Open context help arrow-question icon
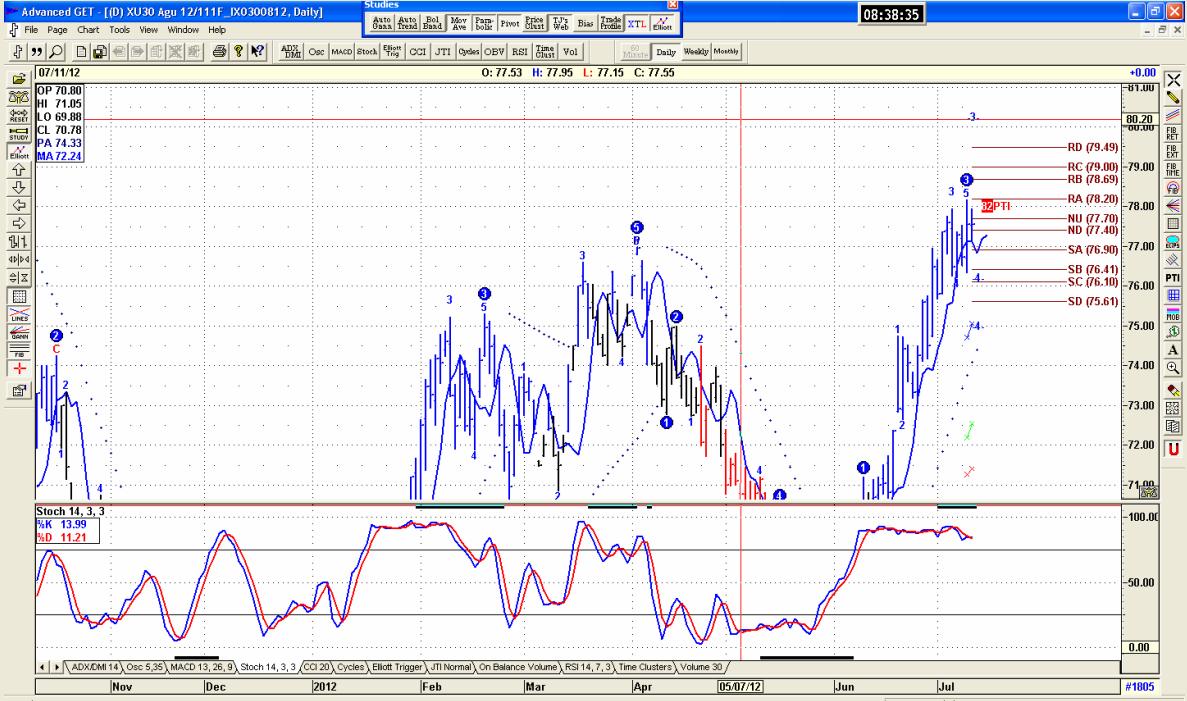This screenshot has width=1187, height=701. (257, 51)
